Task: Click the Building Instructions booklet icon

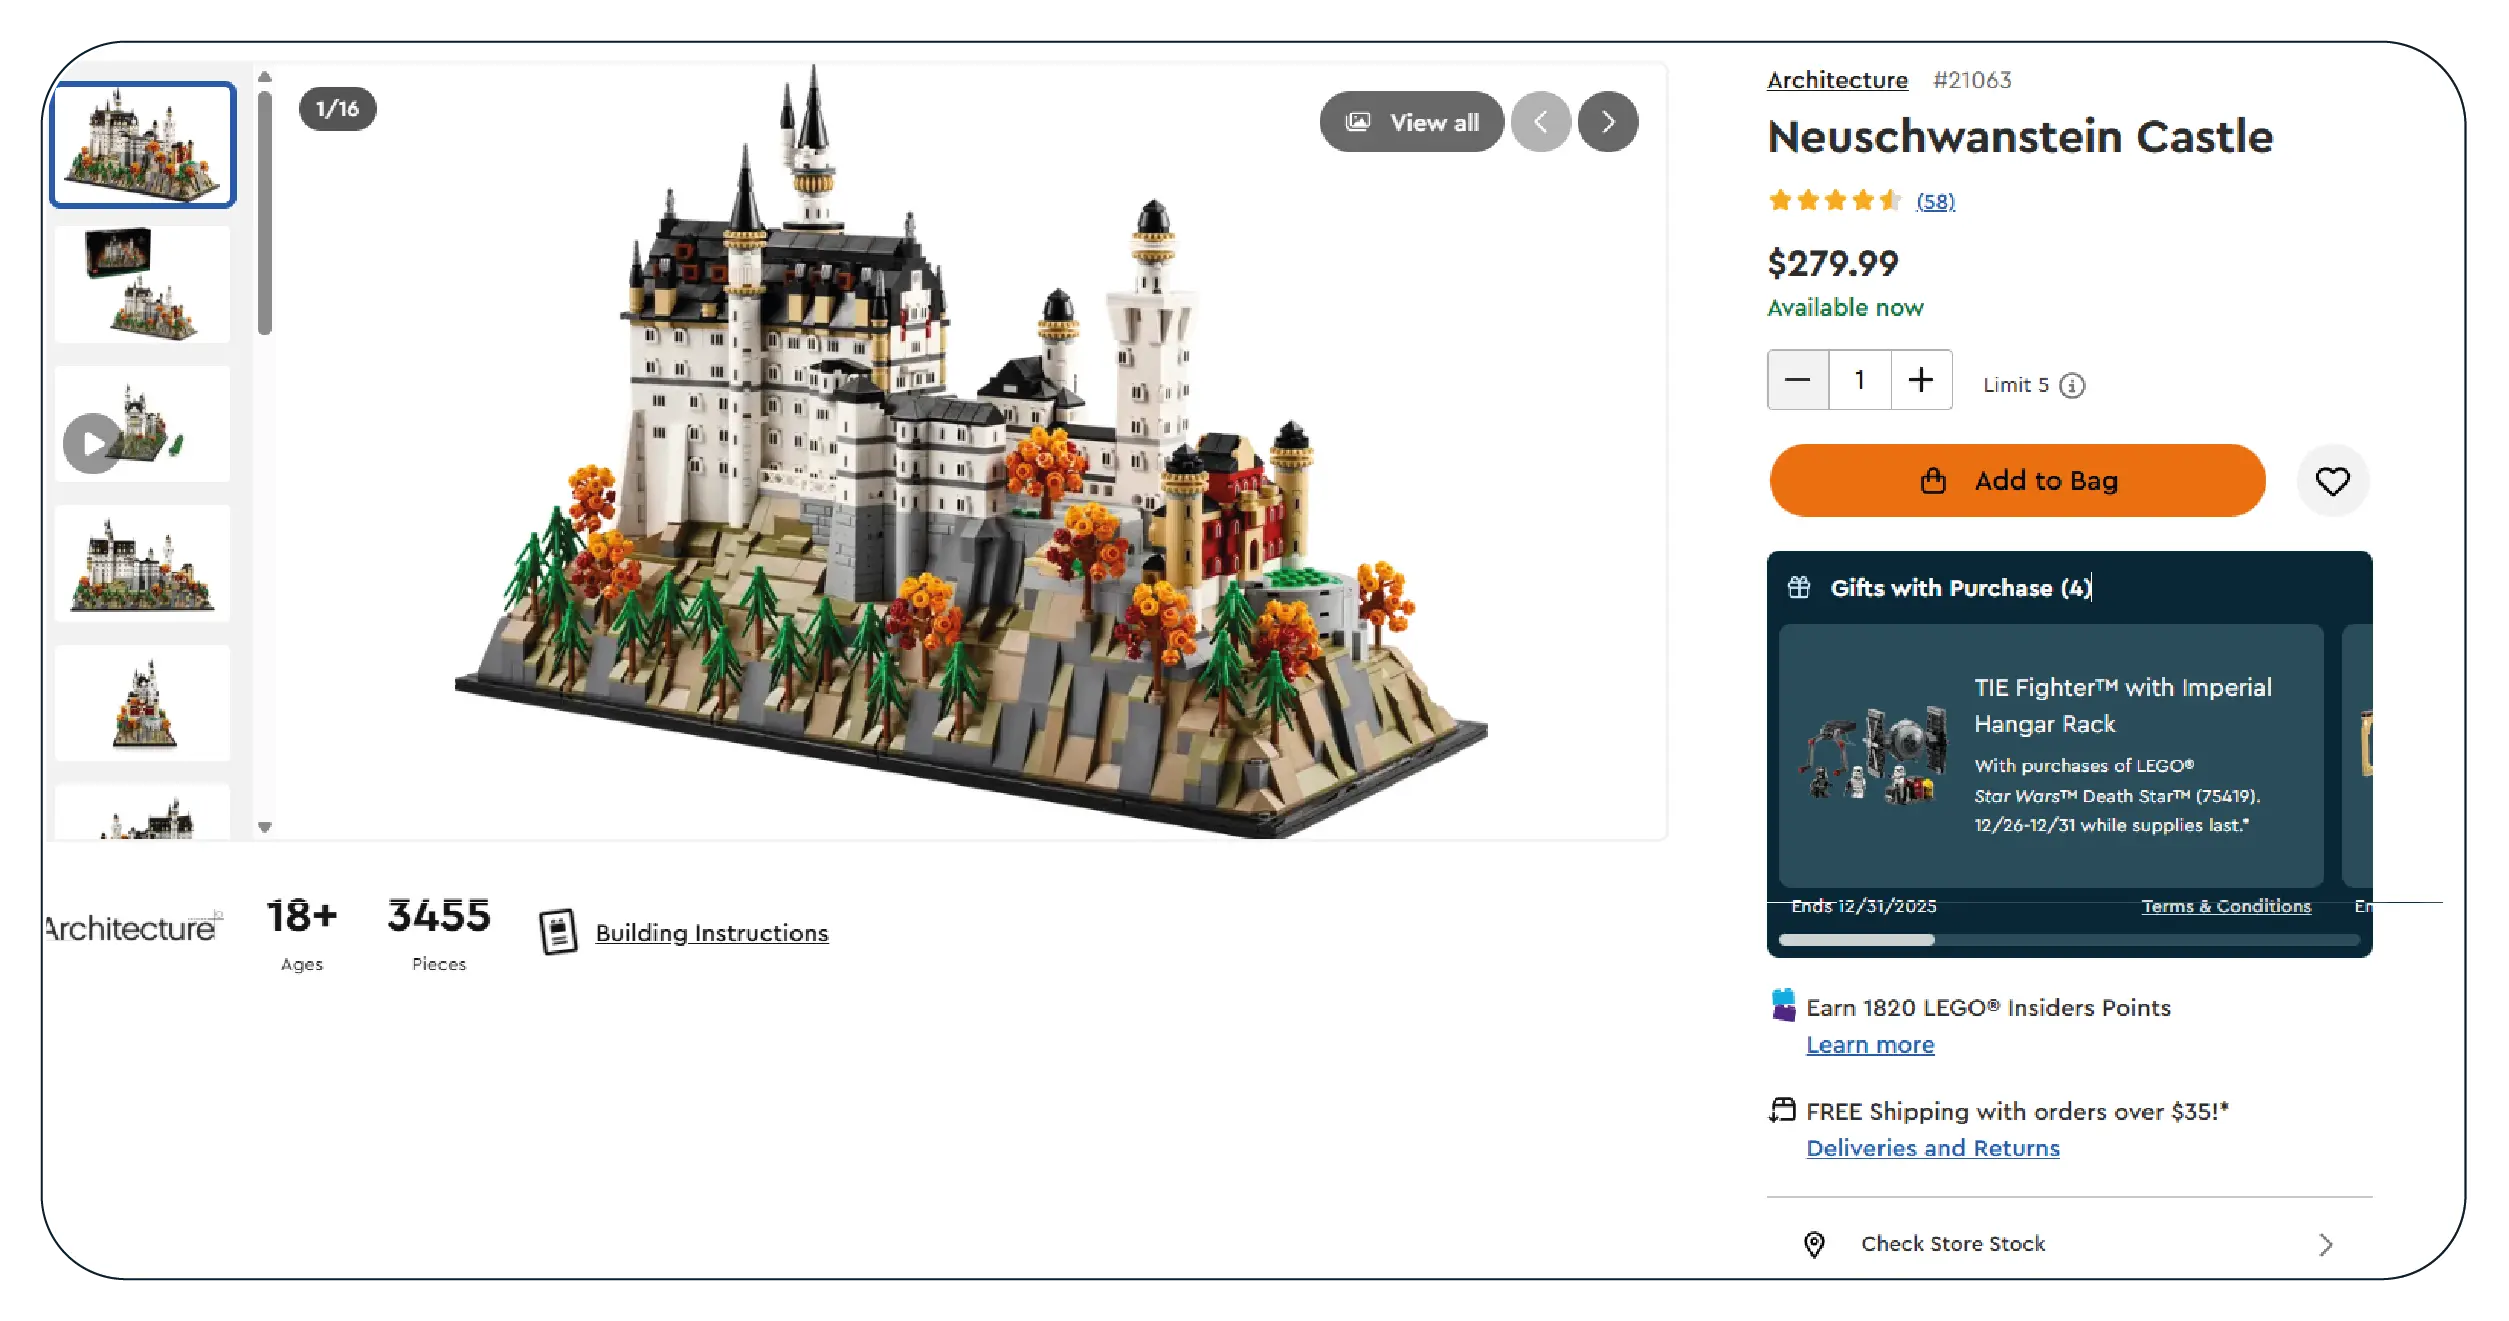Action: (x=558, y=932)
